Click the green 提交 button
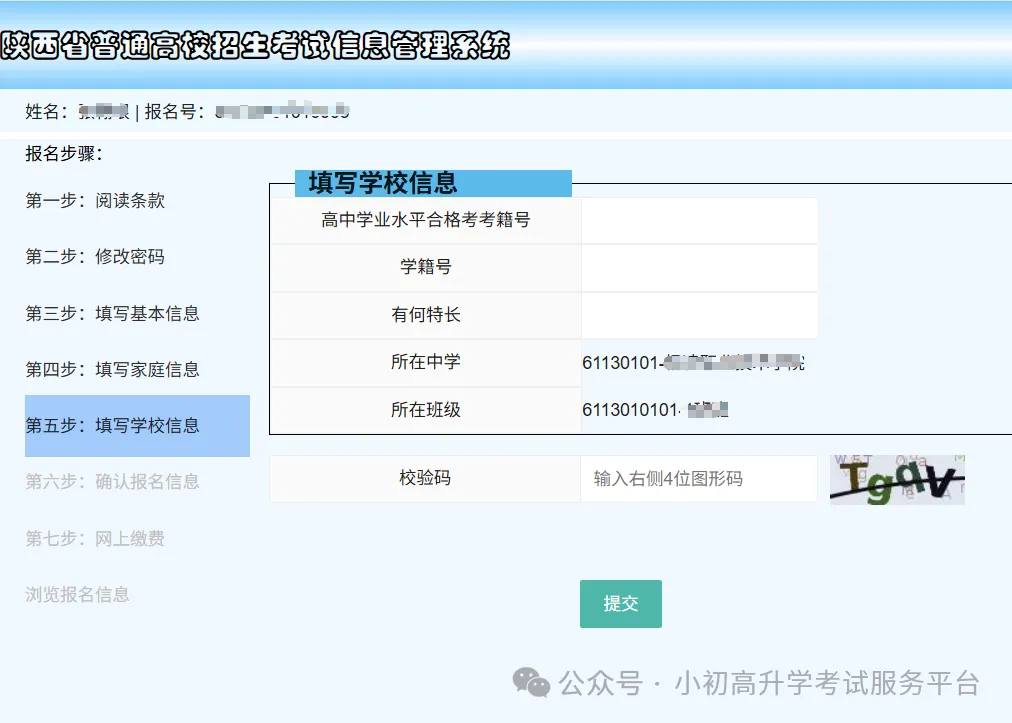1012x723 pixels. point(621,604)
